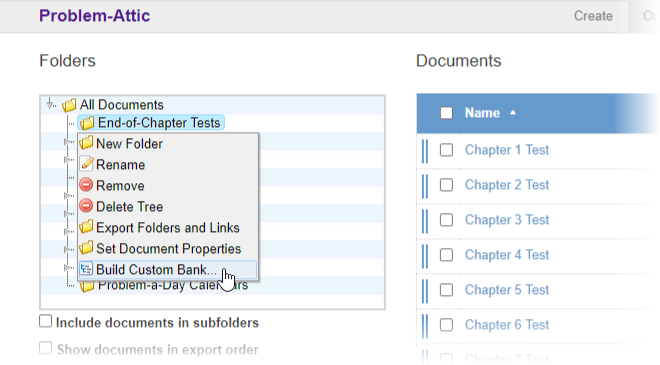Open the Chapter 3 Test document
660x365 pixels.
pyautogui.click(x=507, y=220)
